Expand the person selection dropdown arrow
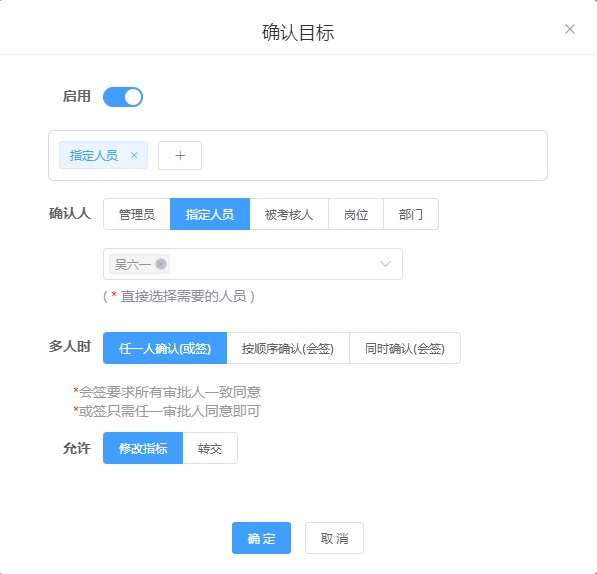The image size is (597, 574). (x=385, y=264)
